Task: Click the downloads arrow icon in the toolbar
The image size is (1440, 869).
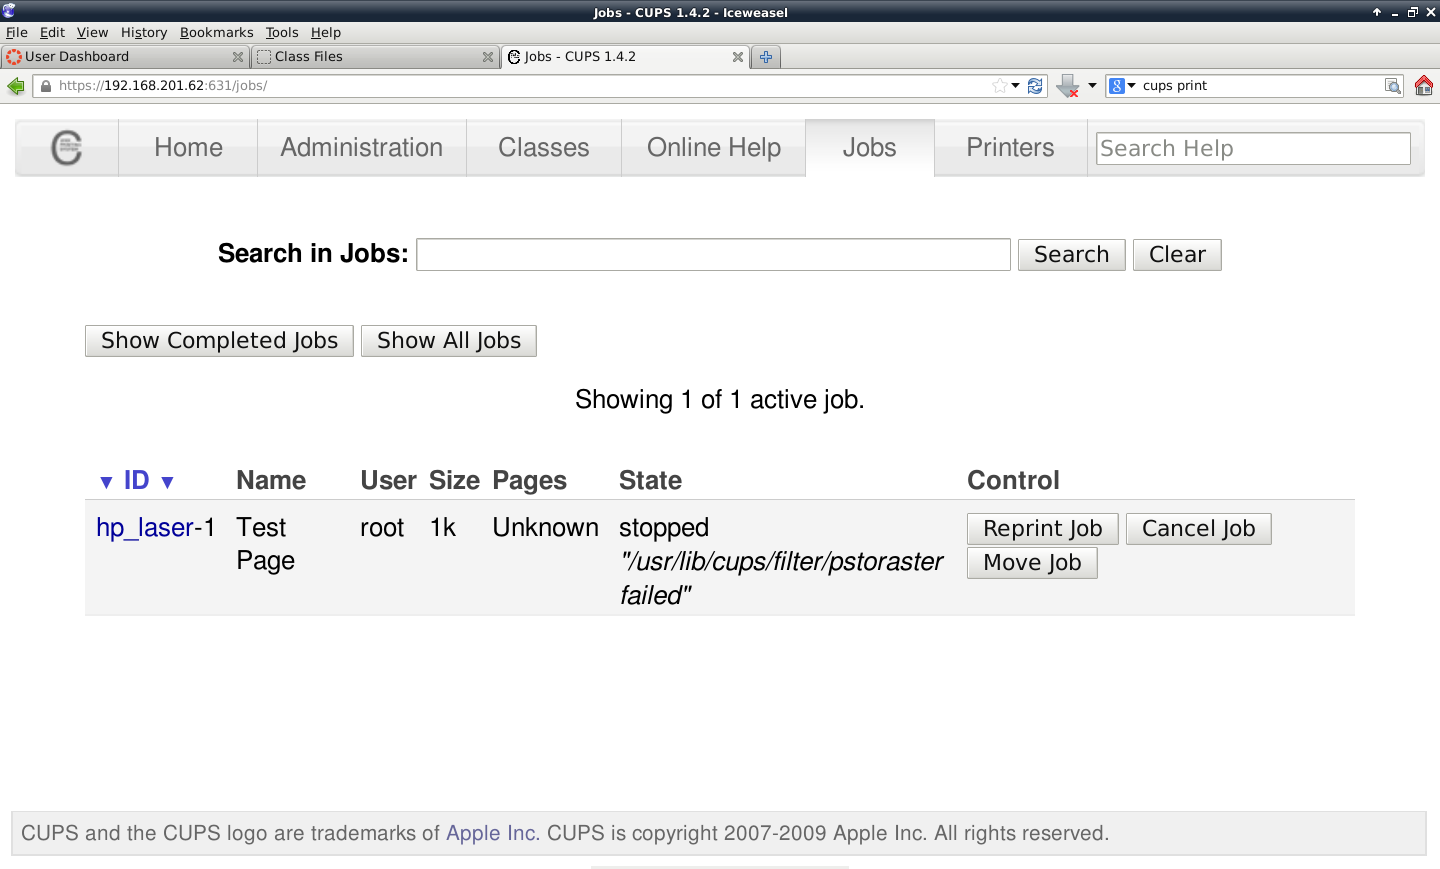Action: coord(1067,86)
